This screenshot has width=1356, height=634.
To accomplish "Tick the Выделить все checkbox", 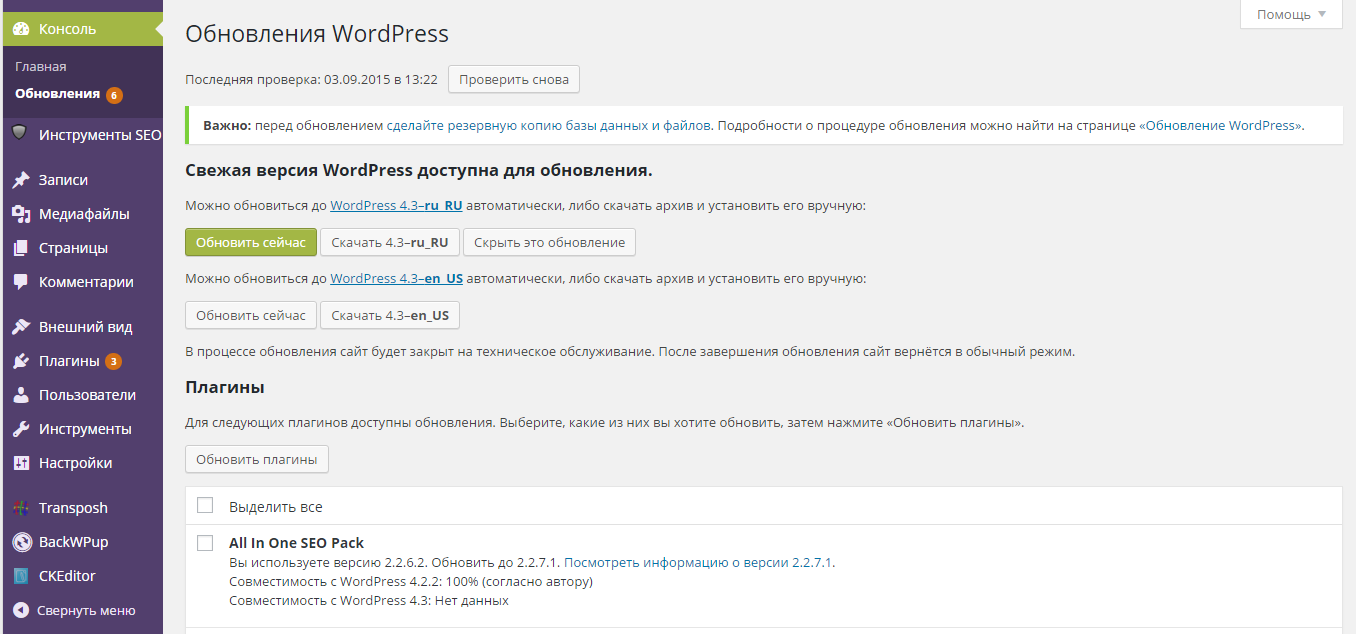I will click(205, 506).
